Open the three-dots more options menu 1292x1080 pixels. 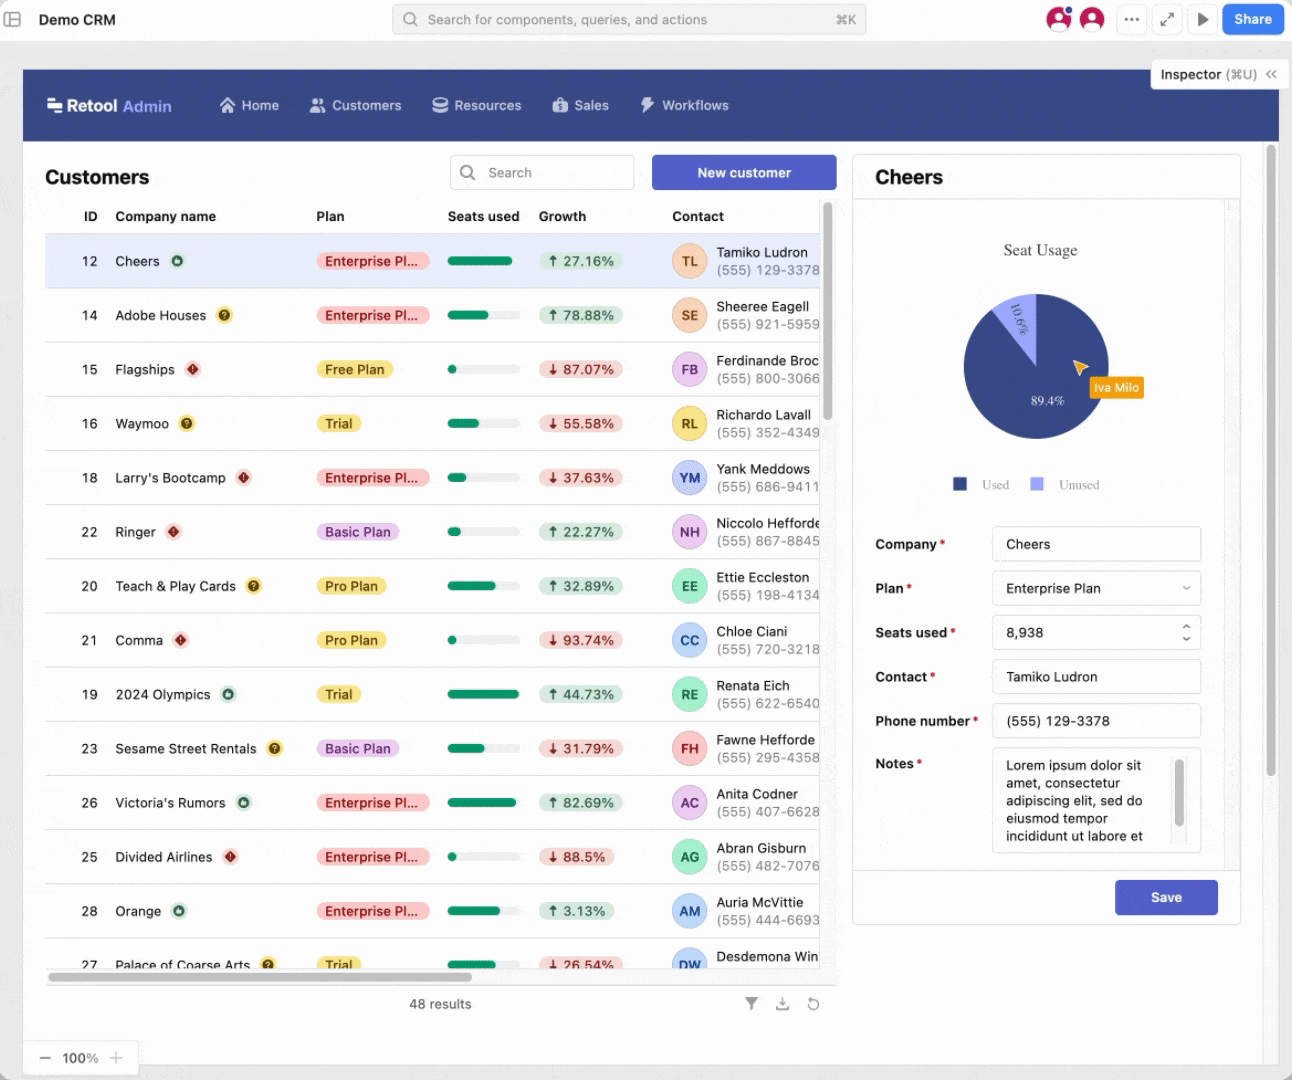point(1131,19)
